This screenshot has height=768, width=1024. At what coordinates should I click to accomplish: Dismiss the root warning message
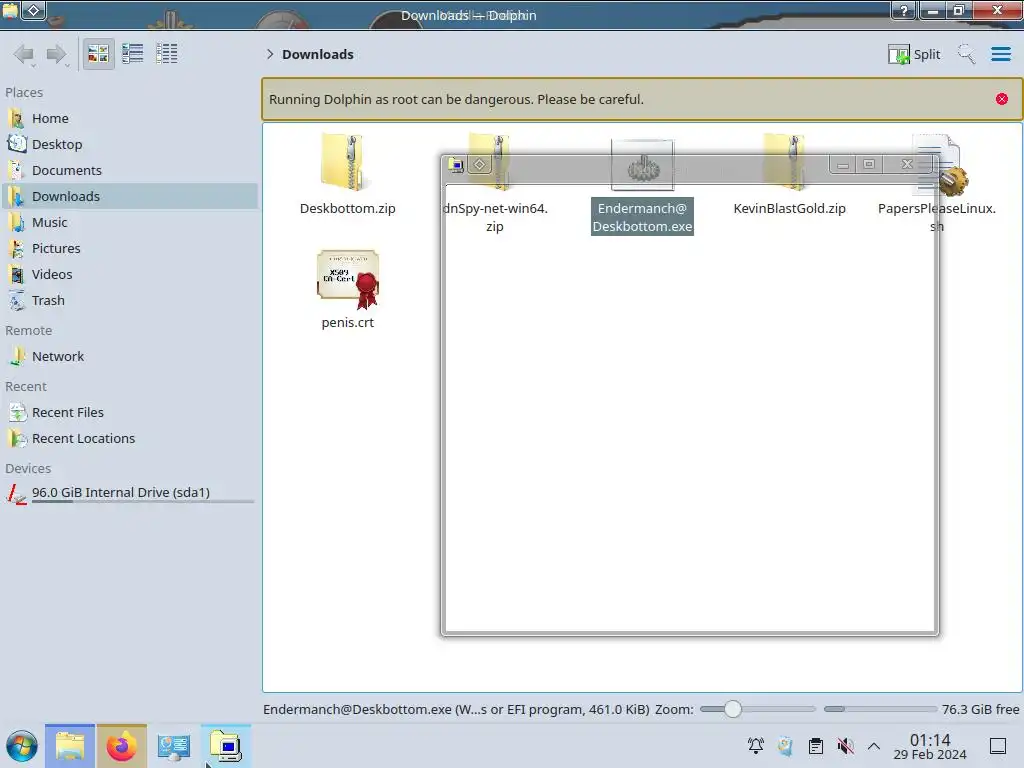[1002, 99]
